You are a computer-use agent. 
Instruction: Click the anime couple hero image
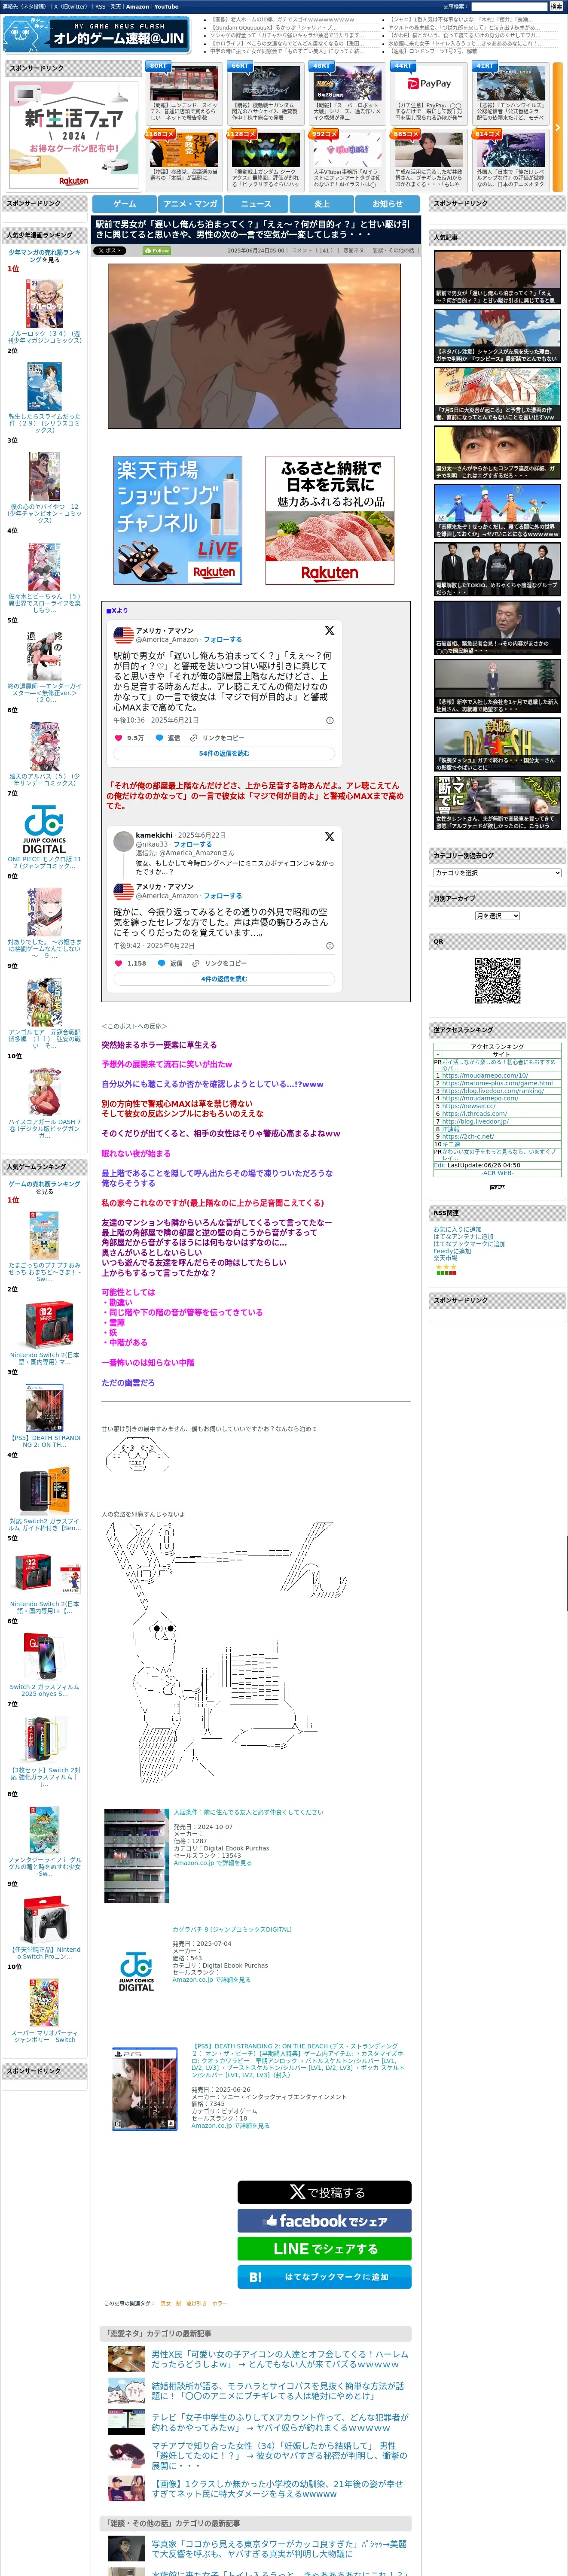click(x=254, y=346)
